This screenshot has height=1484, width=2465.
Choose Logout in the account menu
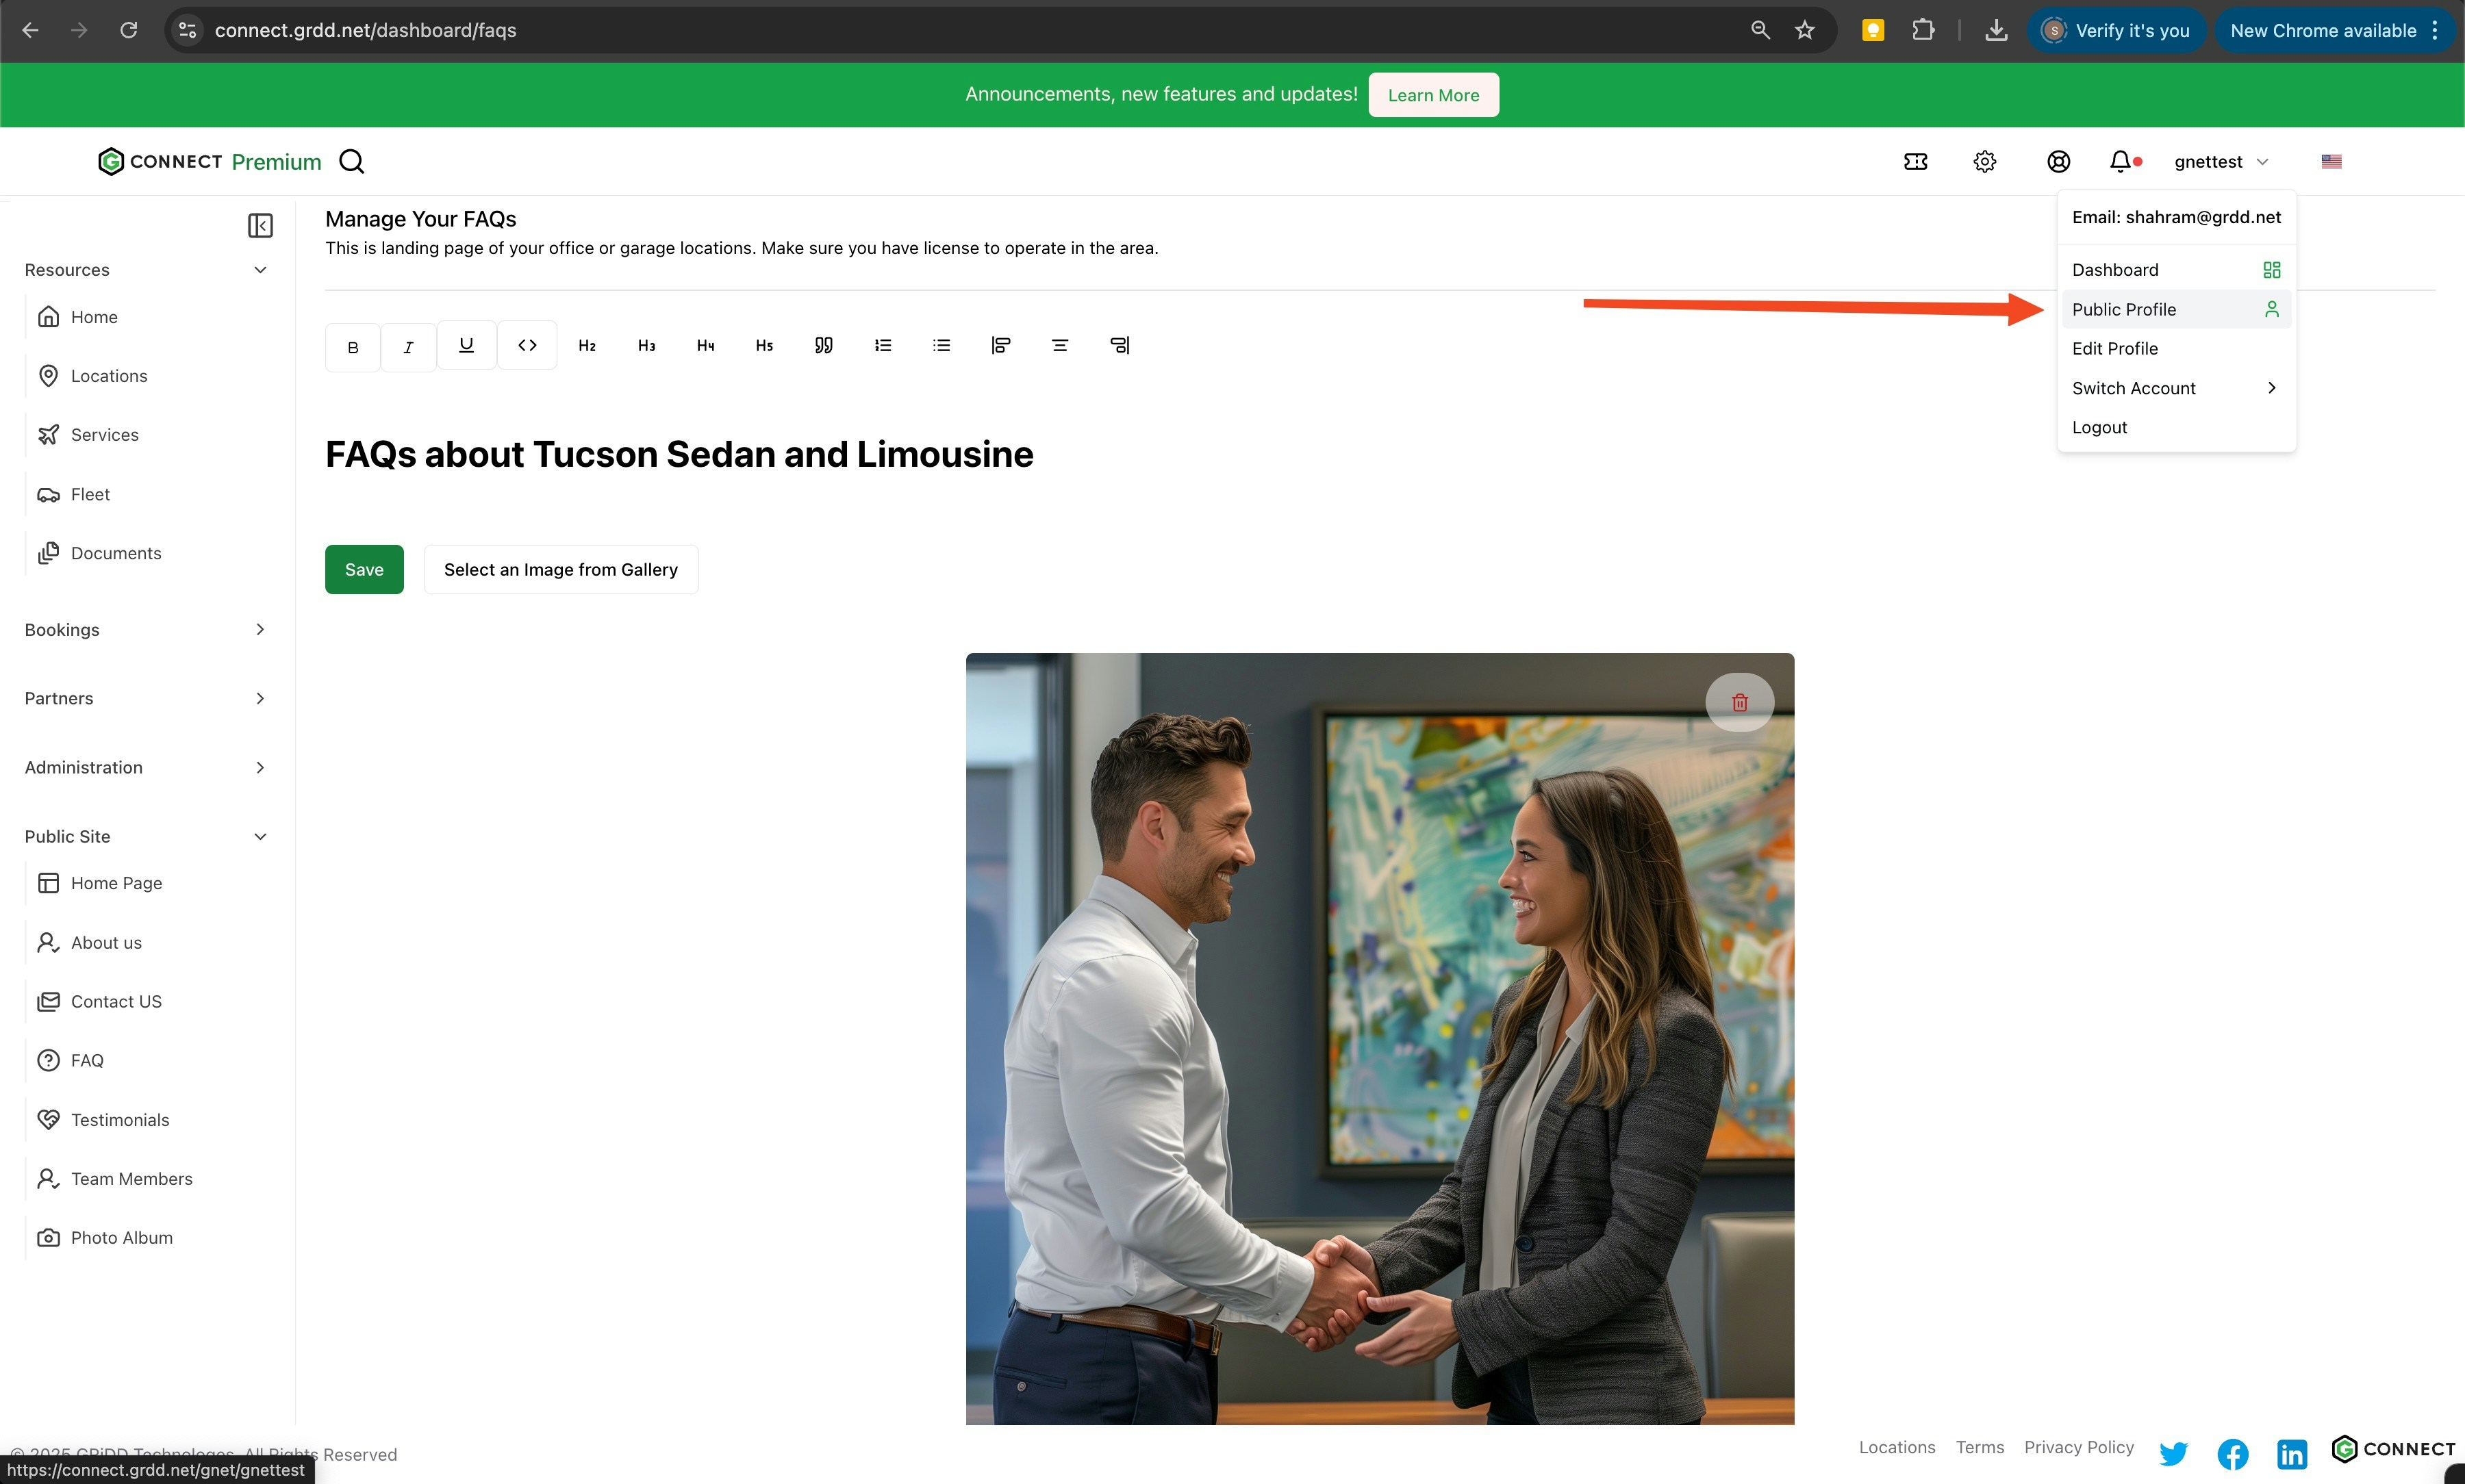pos(2099,427)
